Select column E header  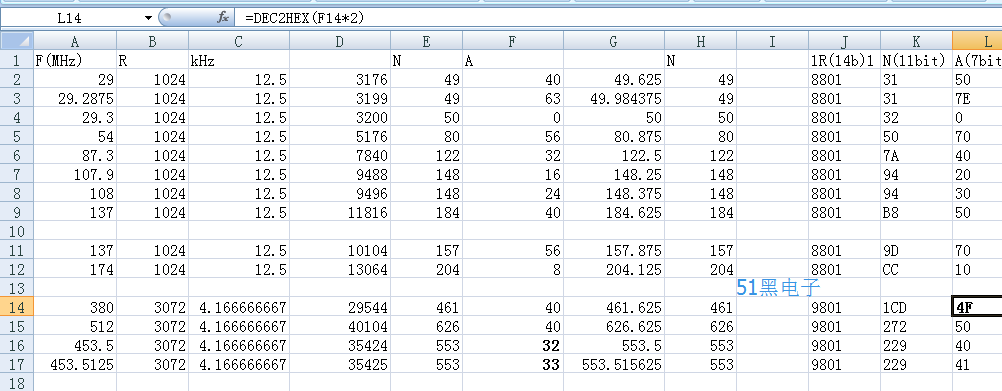click(426, 42)
